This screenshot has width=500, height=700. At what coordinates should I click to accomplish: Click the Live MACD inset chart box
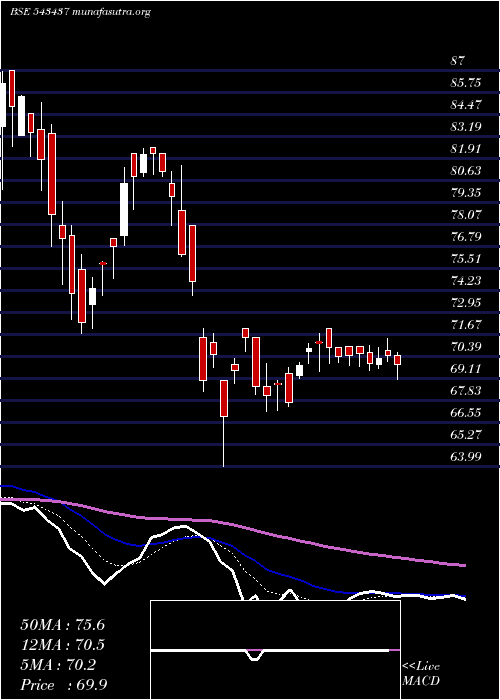[275, 650]
